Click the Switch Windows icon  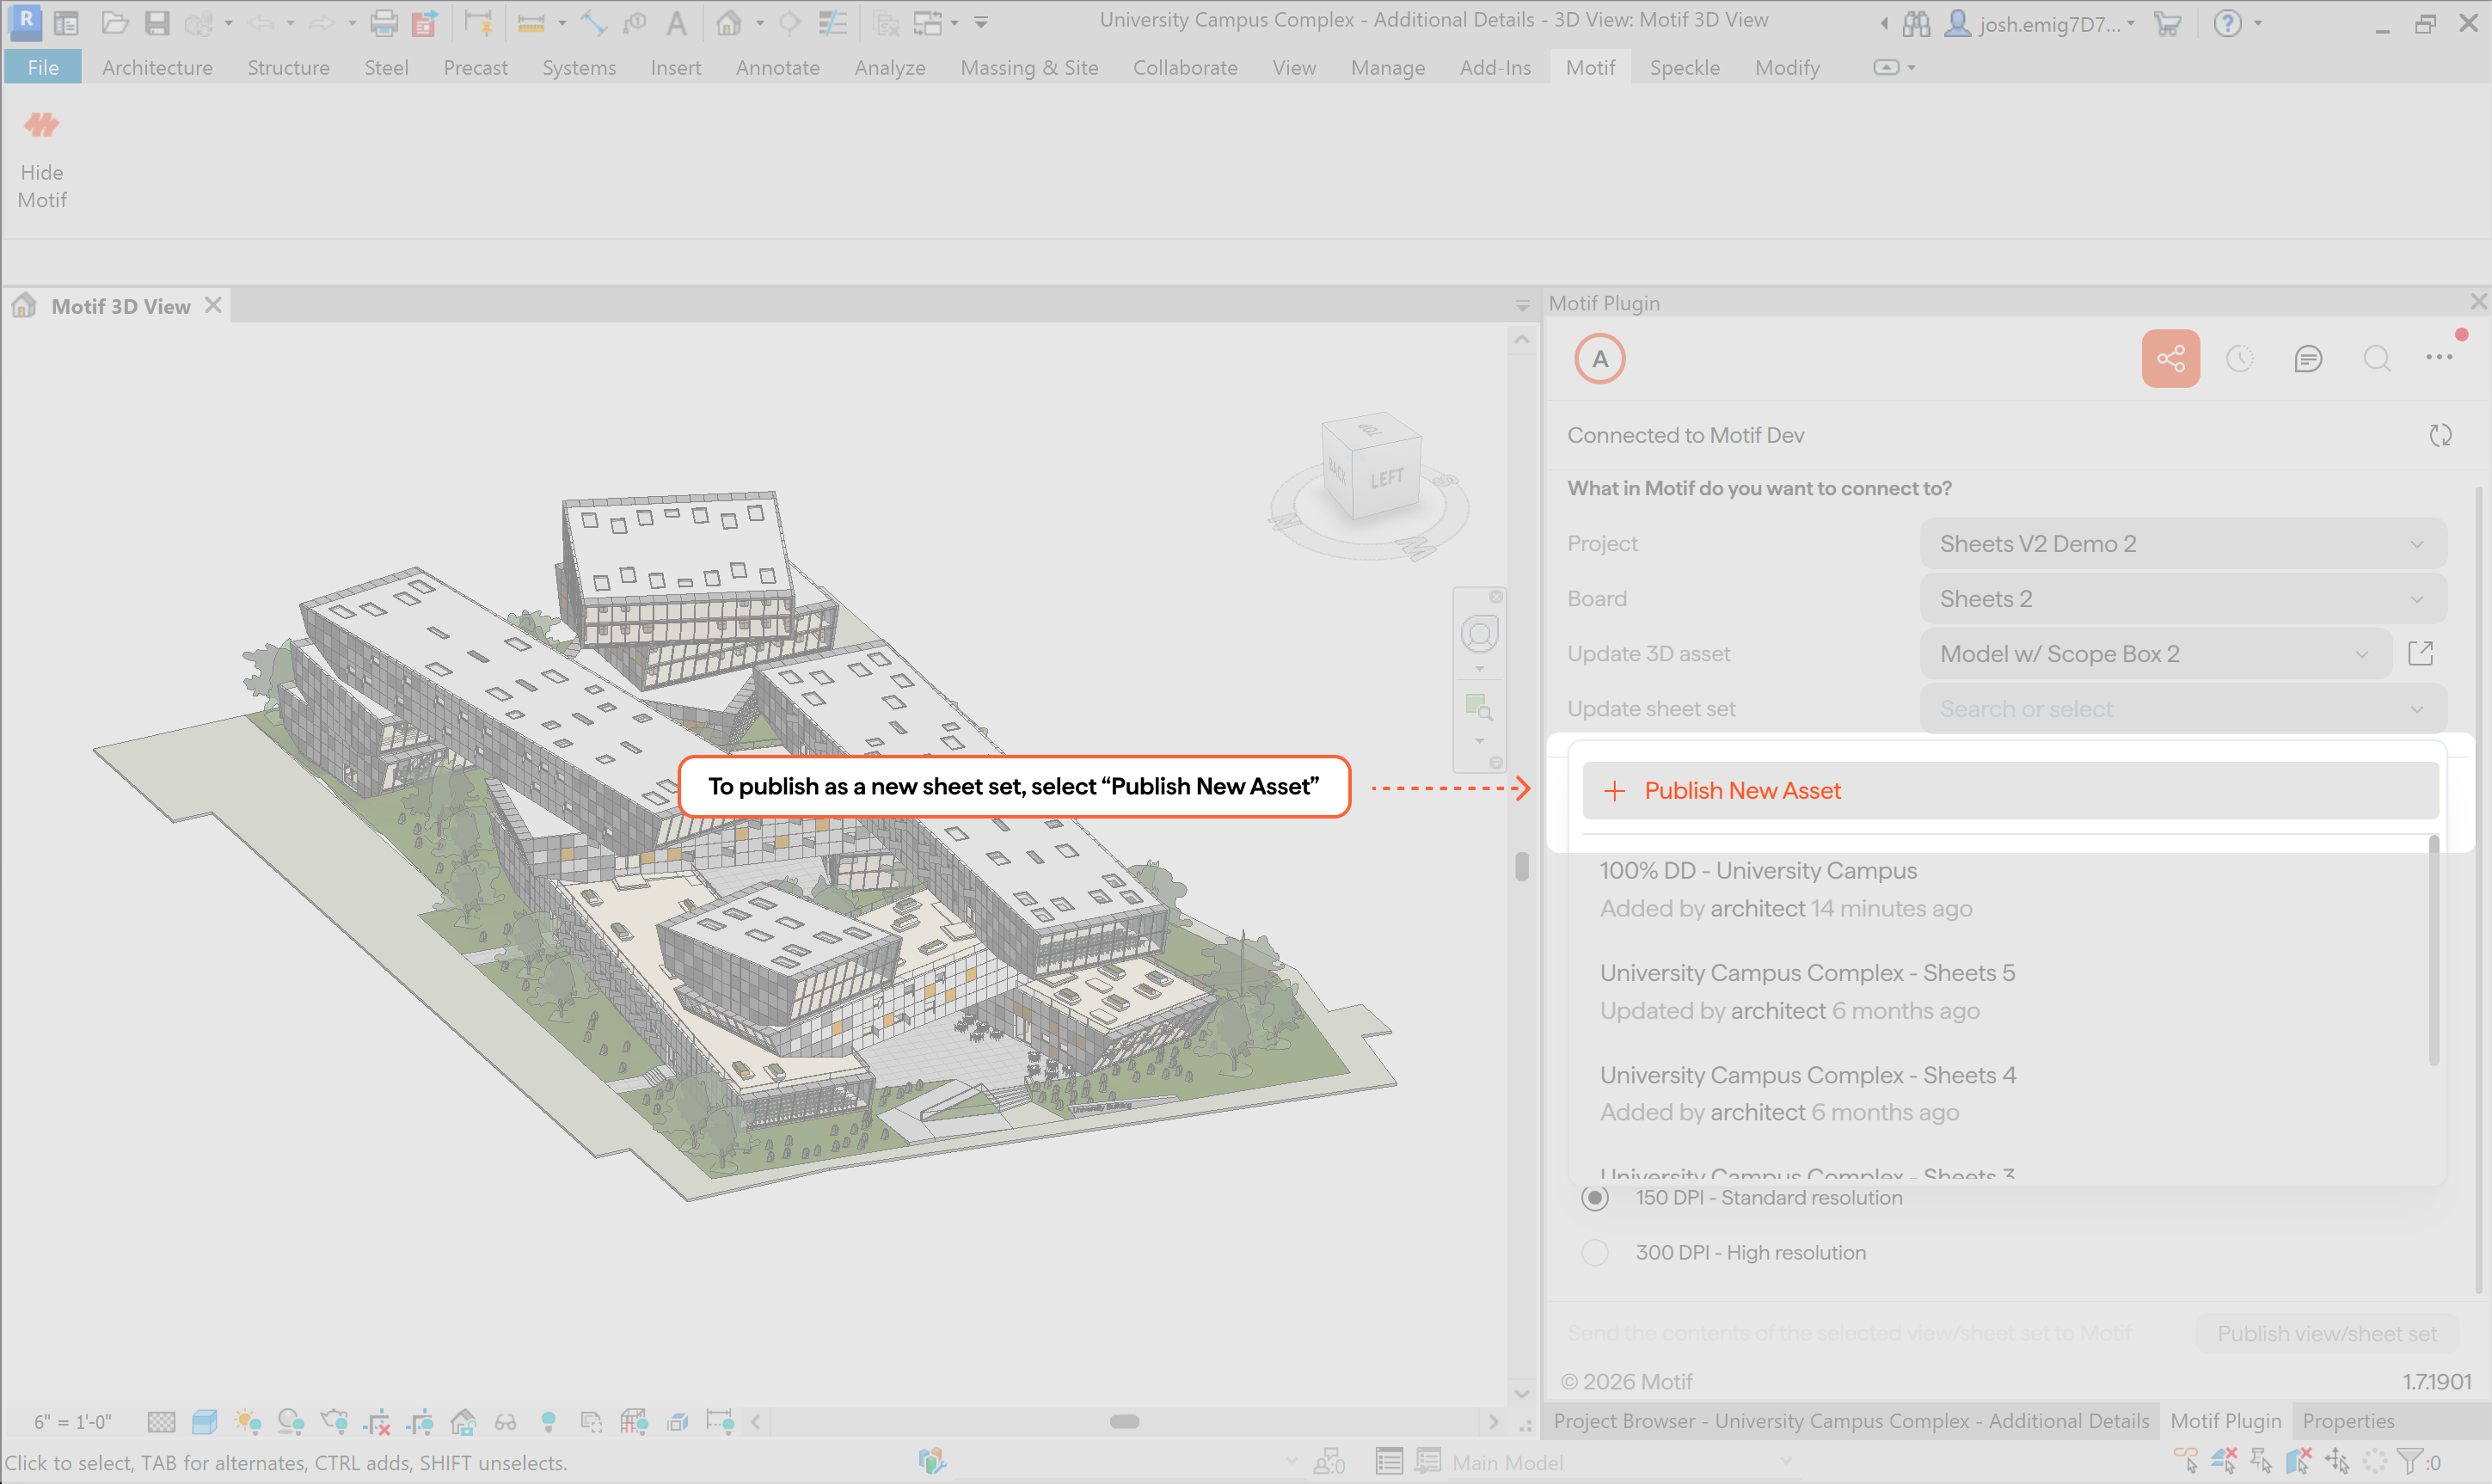tap(927, 23)
